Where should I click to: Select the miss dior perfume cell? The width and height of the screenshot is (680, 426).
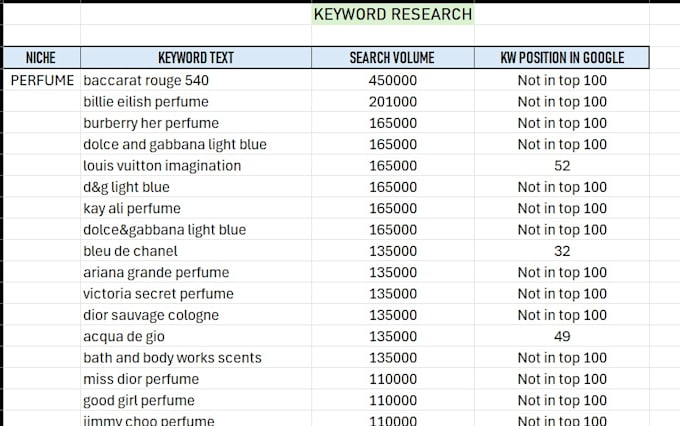pyautogui.click(x=196, y=379)
